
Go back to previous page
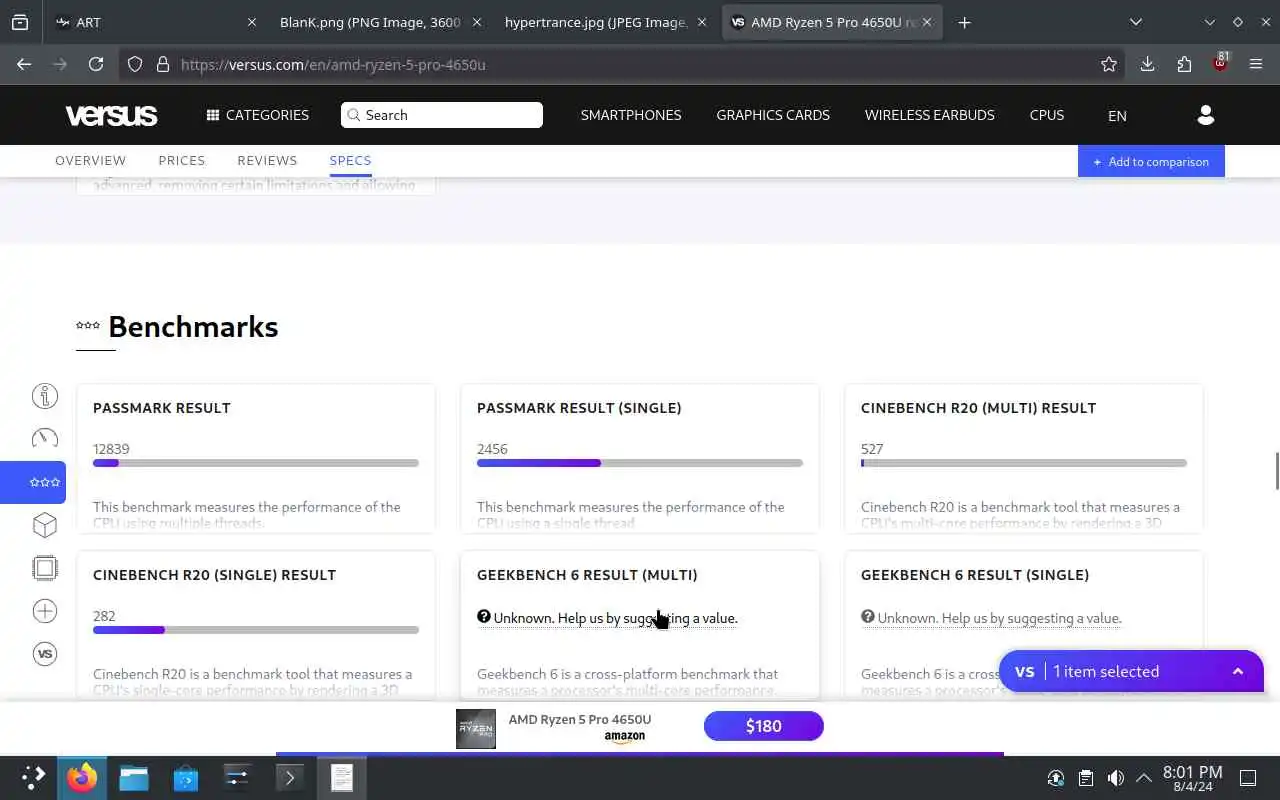[24, 64]
